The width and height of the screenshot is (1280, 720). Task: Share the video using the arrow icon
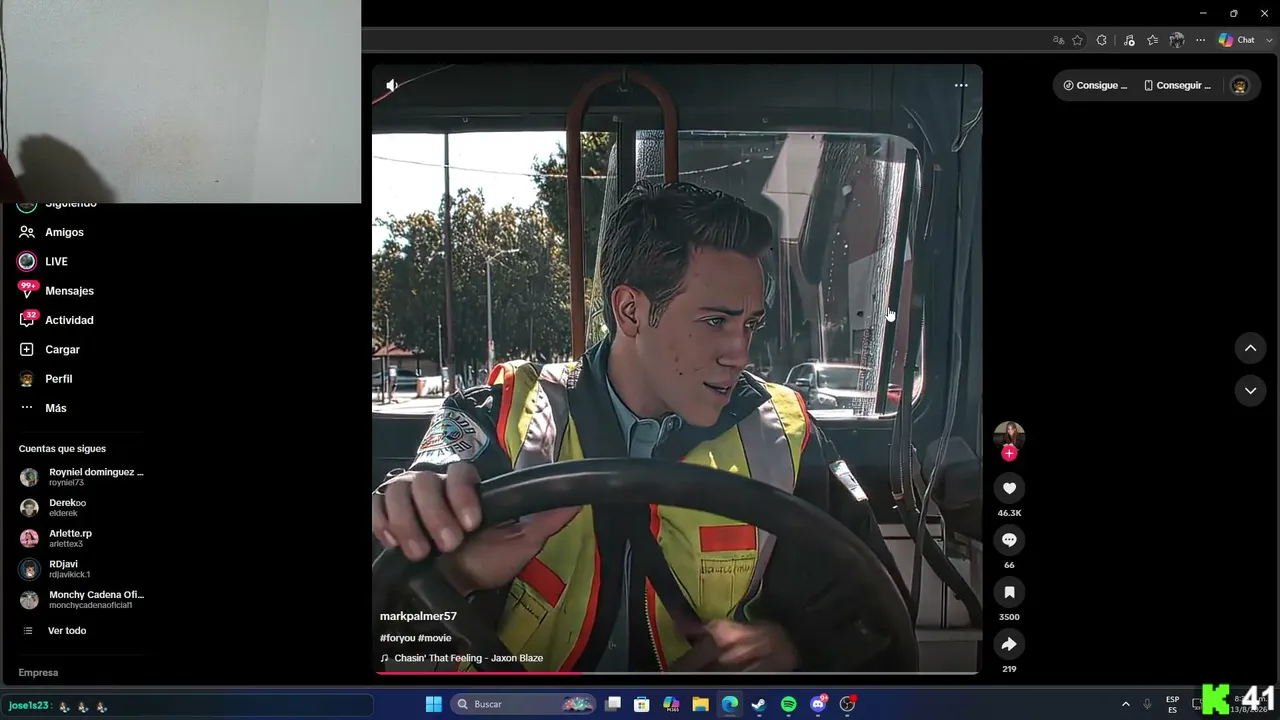click(x=1009, y=644)
